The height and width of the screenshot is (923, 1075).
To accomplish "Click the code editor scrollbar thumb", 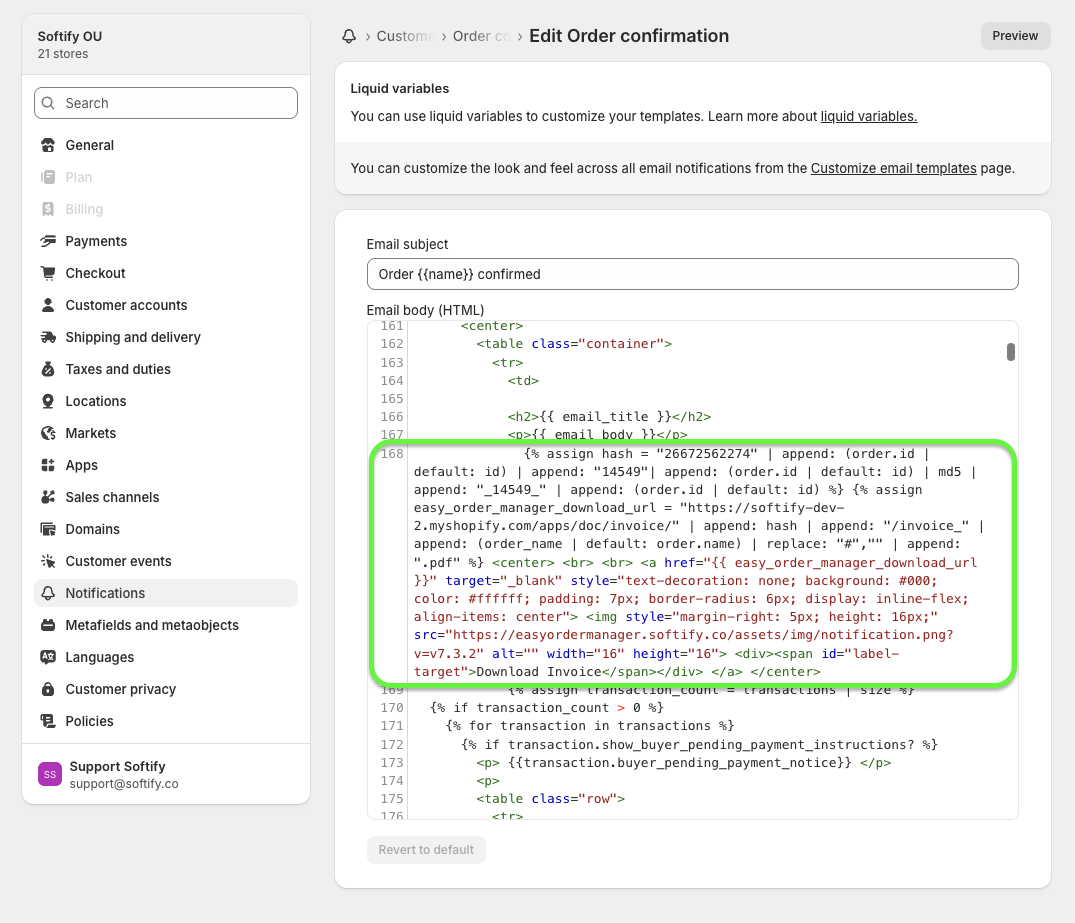I will 1011,352.
